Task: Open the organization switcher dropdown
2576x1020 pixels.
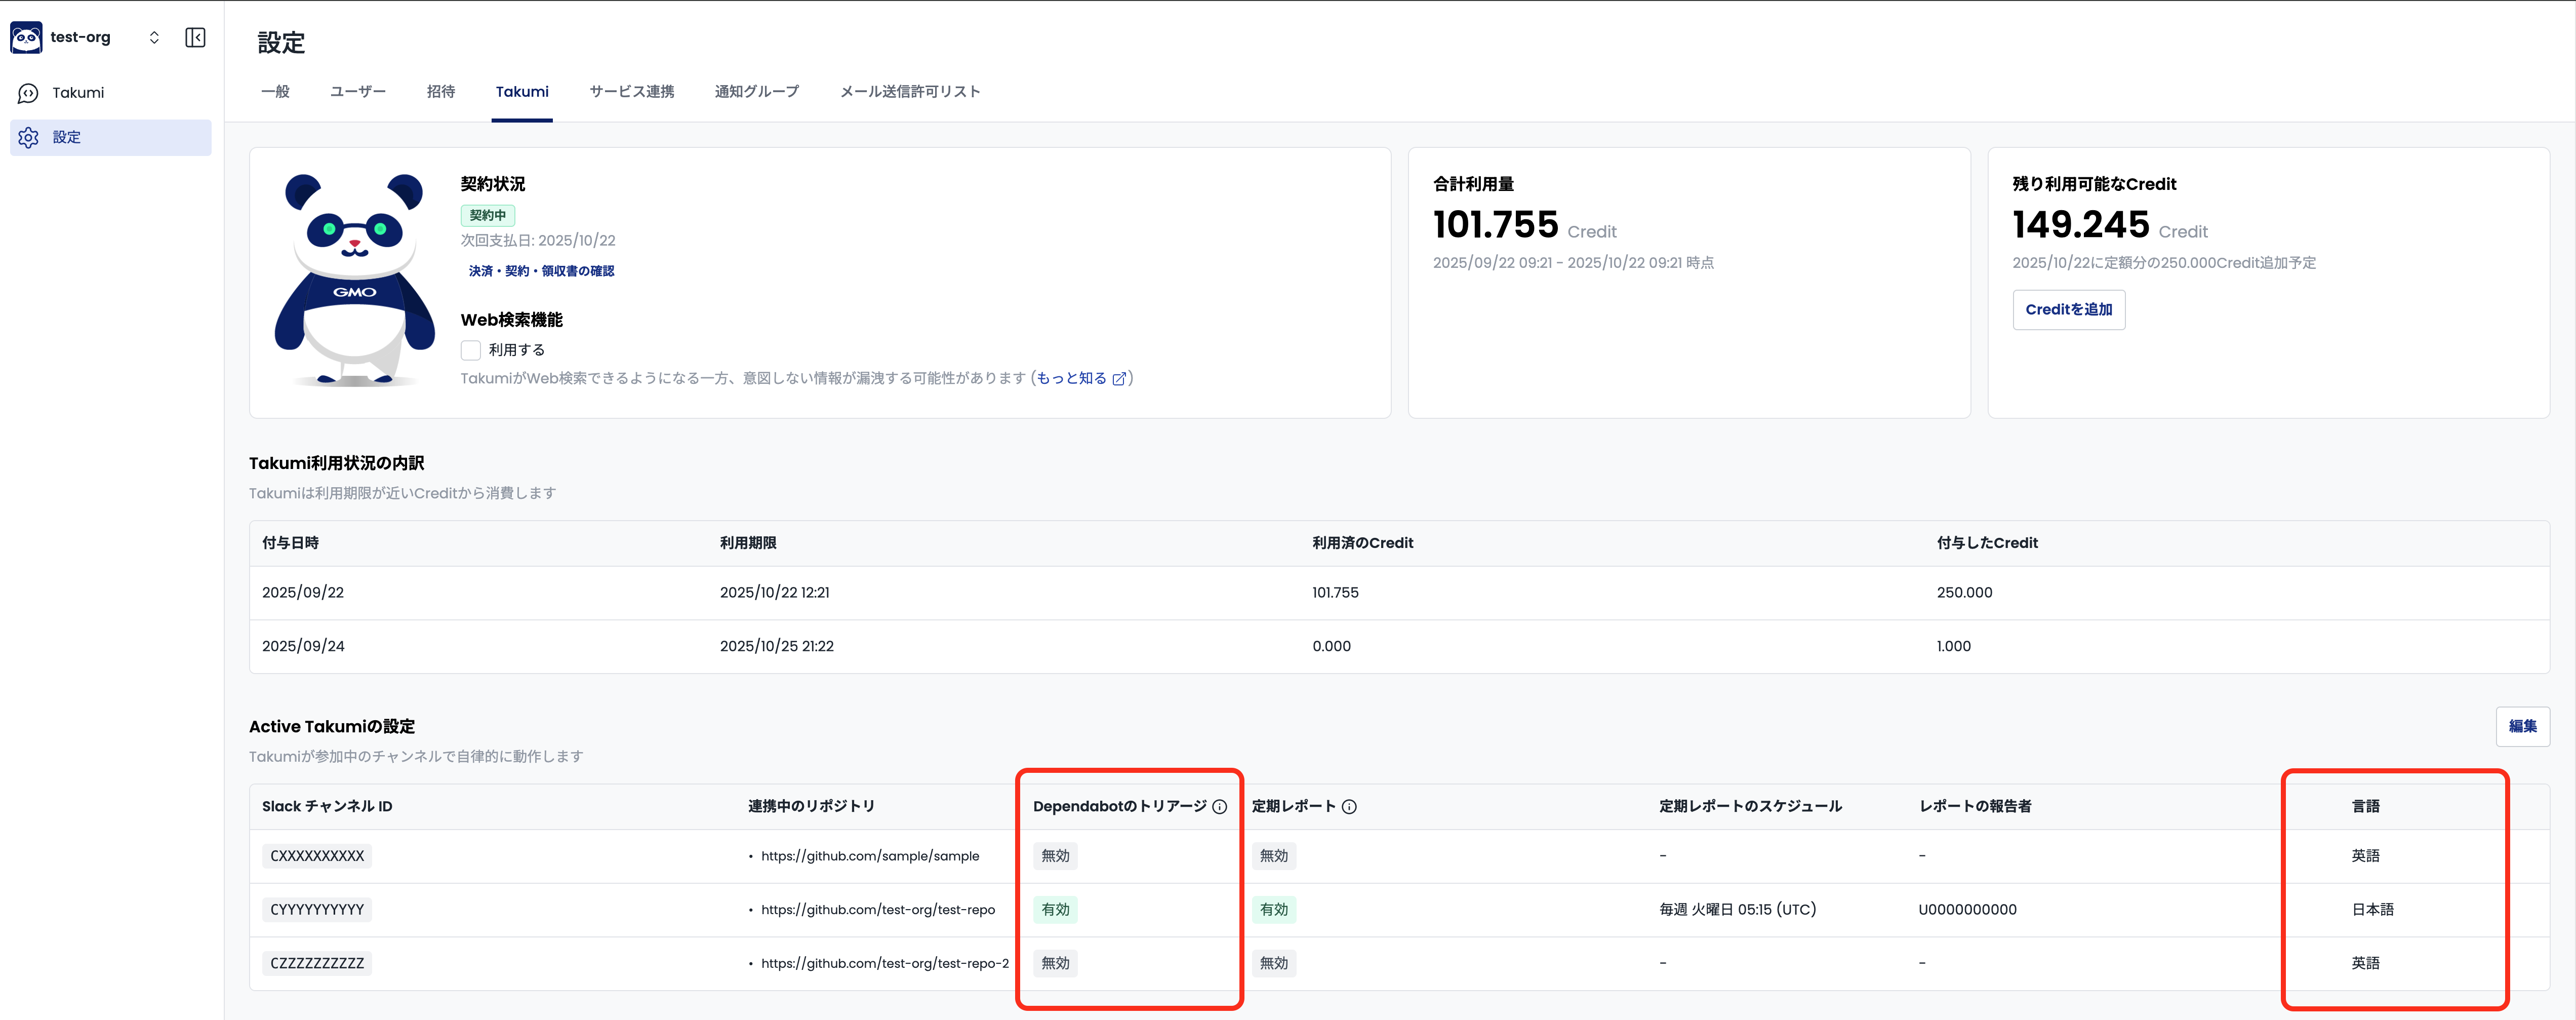Action: (x=155, y=36)
